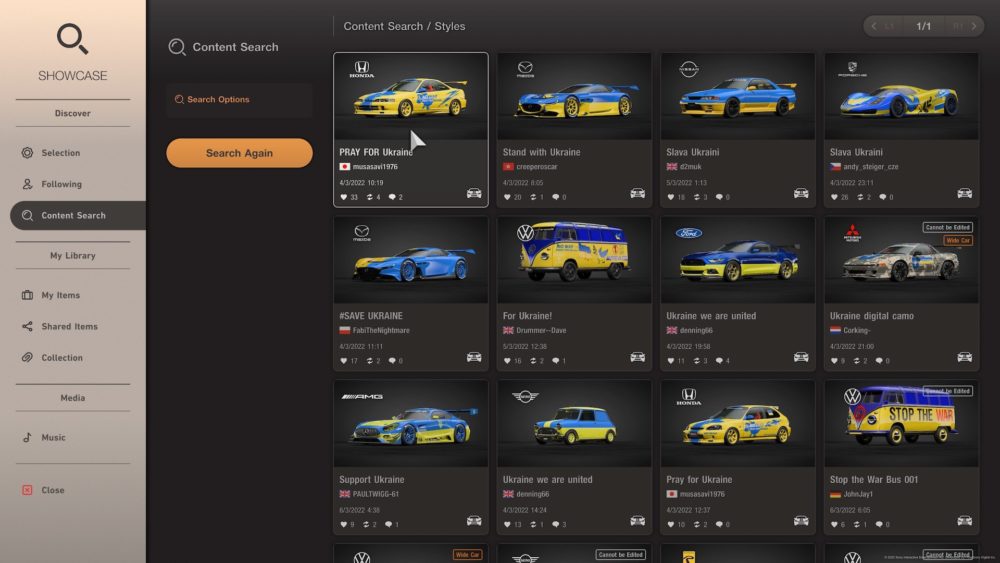Screen dimensions: 1000x563
Task: Click the Content Search / Styles breadcrumb
Action: pos(404,26)
